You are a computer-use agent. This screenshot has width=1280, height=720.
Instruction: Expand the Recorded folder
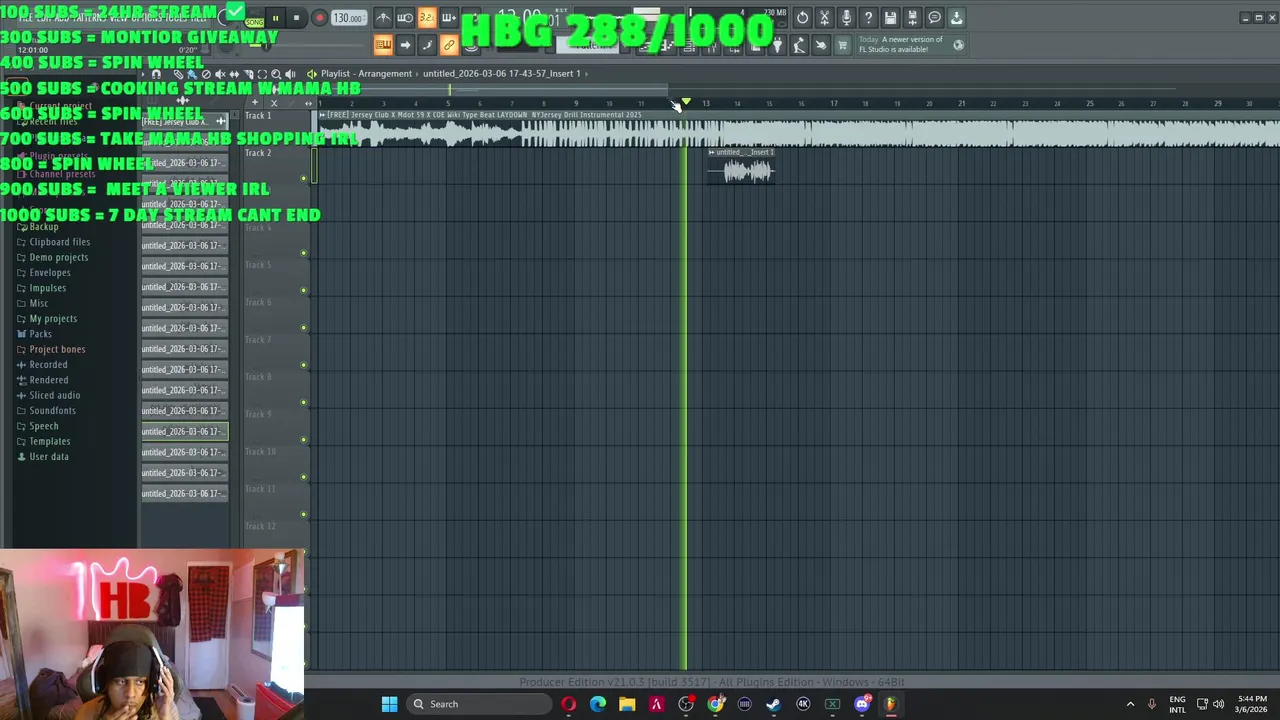tap(49, 365)
